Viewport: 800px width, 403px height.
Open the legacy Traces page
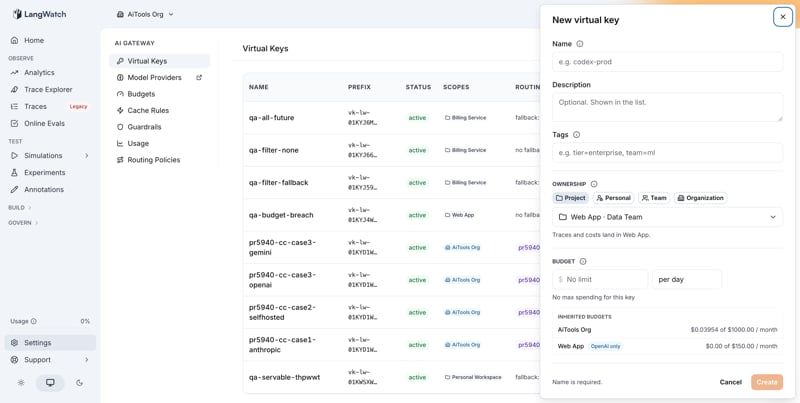pos(50,107)
